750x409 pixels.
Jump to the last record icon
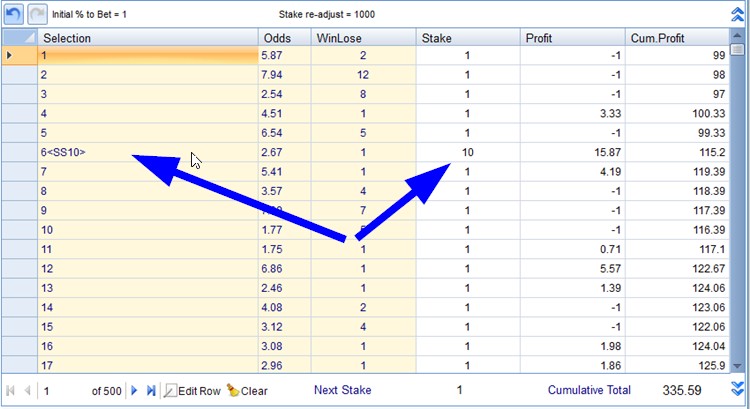point(151,391)
